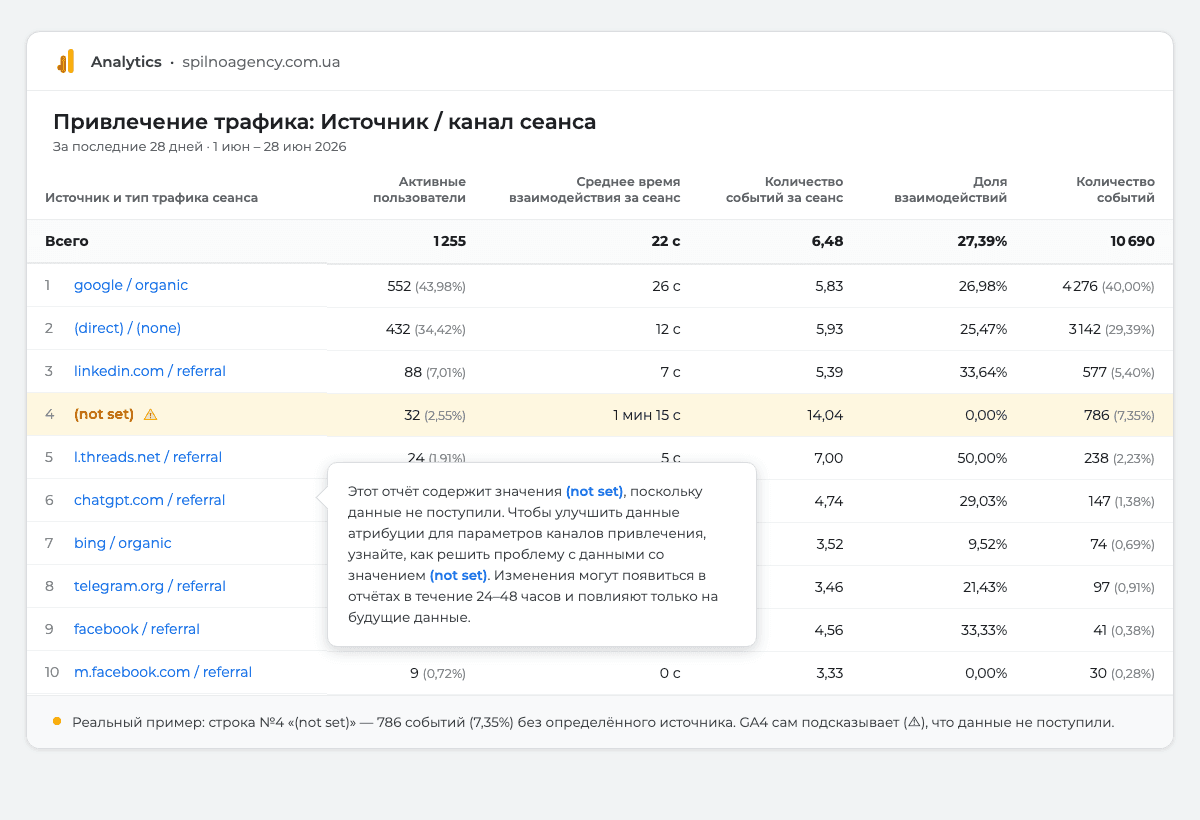Viewport: 1200px width, 820px height.
Task: Open telegram.org / referral source link
Action: pos(150,586)
